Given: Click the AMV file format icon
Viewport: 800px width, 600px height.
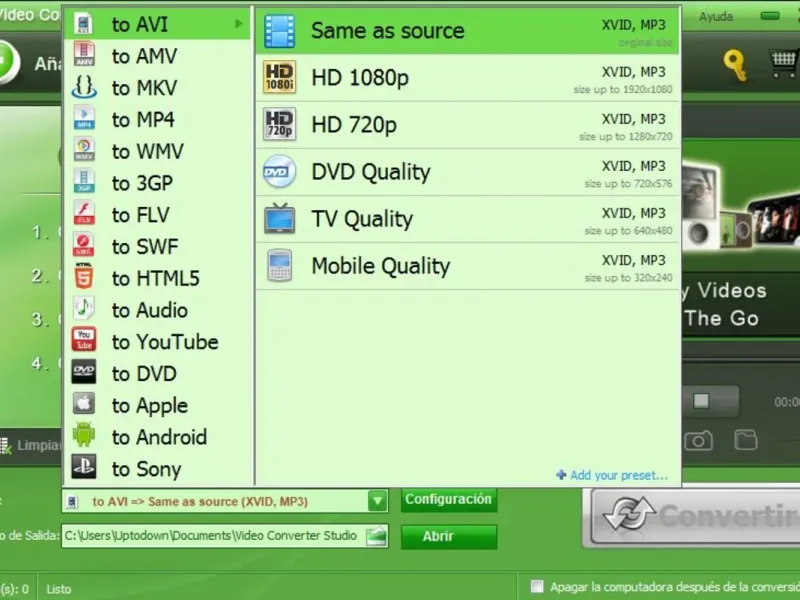Looking at the screenshot, I should tap(84, 55).
